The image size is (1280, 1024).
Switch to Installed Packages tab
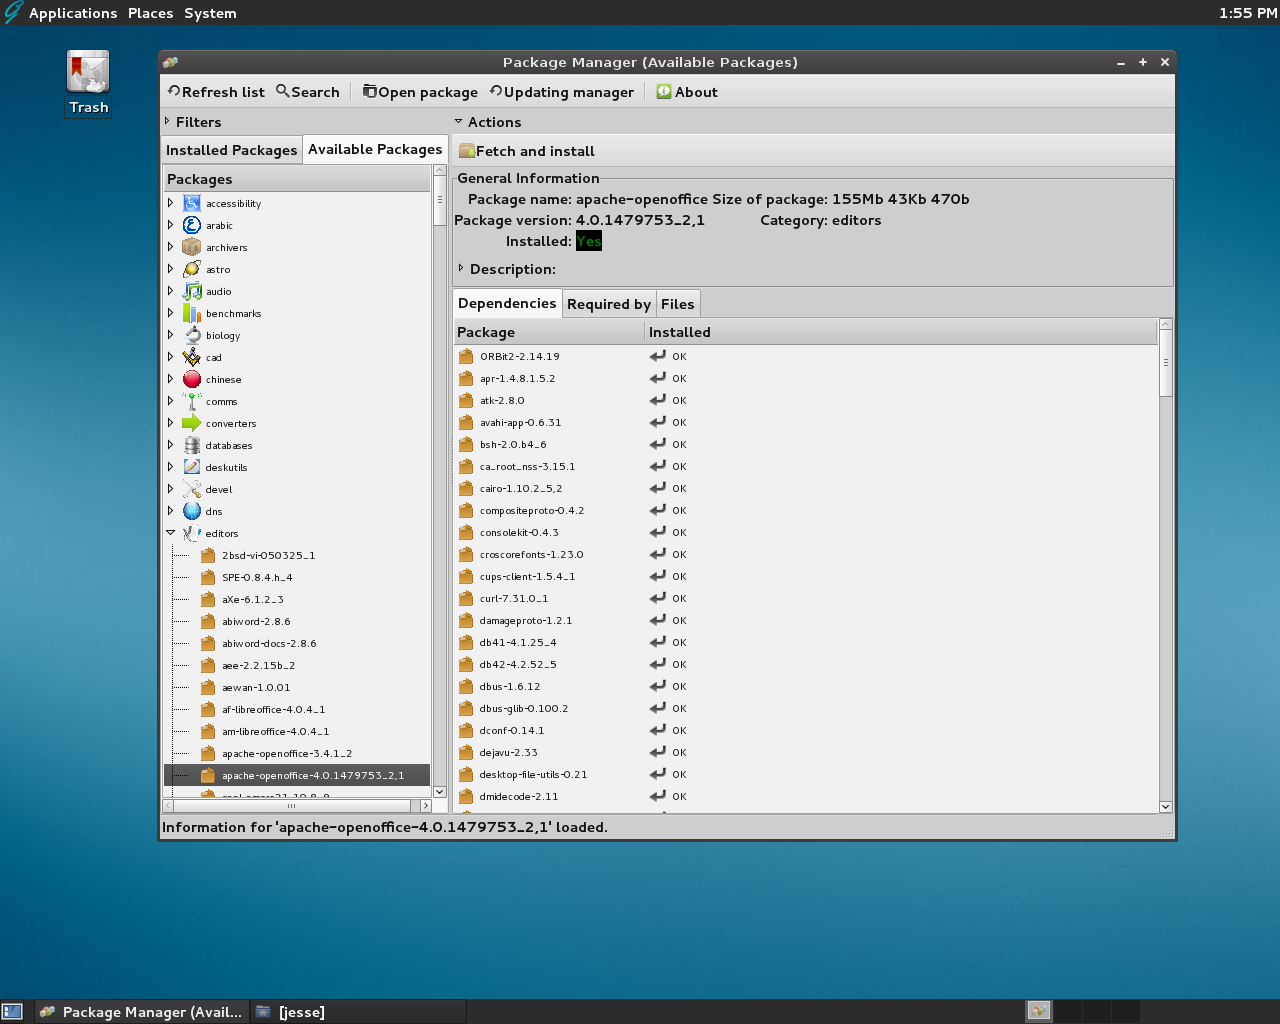[232, 150]
